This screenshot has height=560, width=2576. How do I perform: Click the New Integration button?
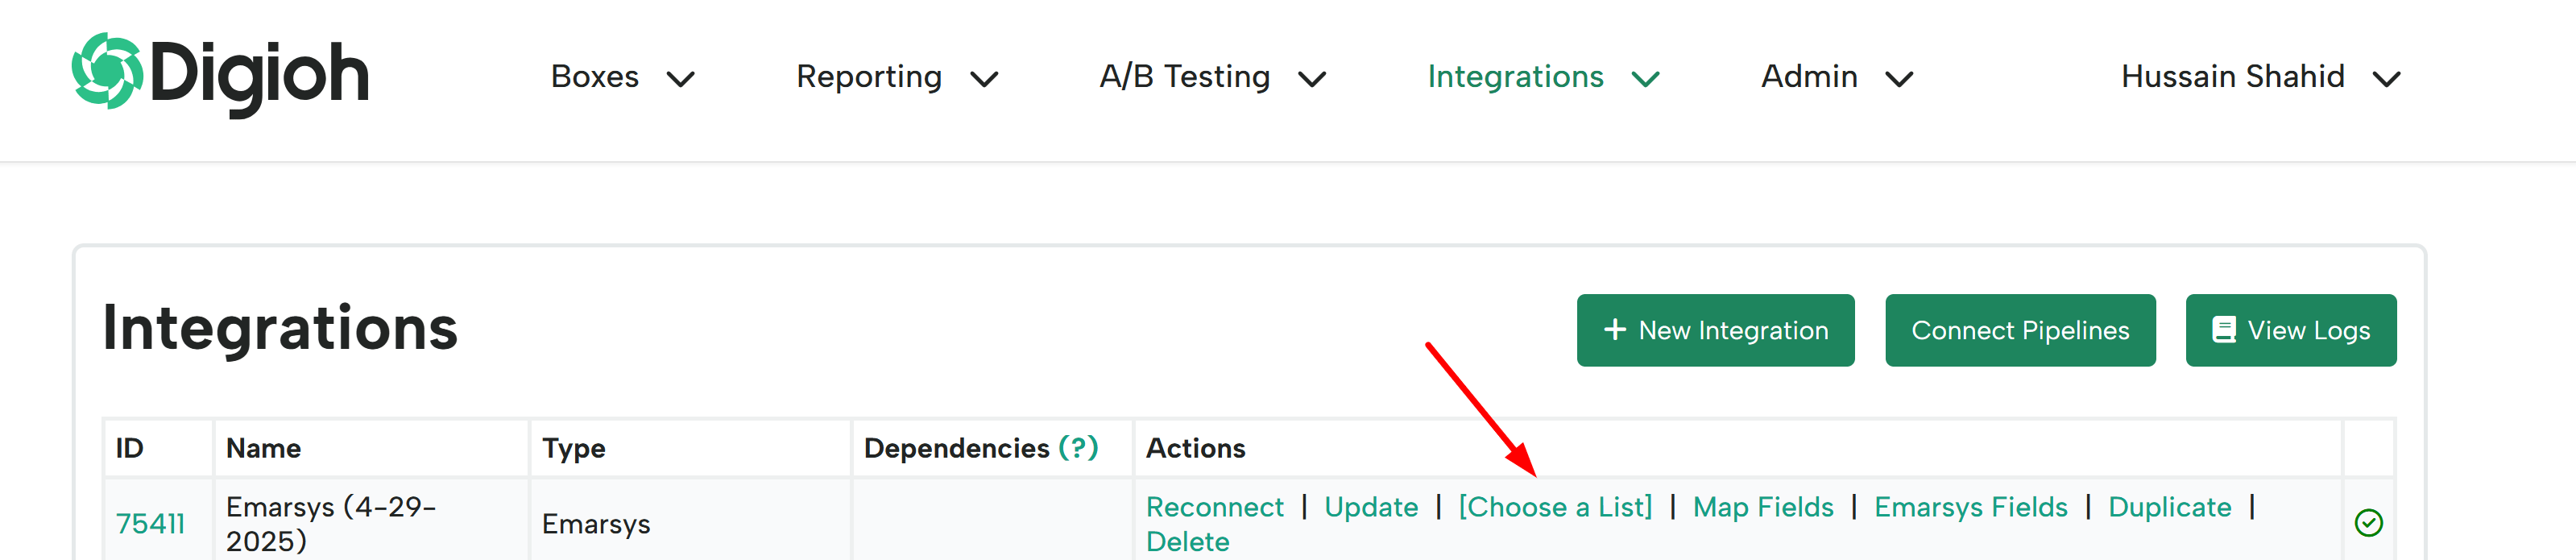(1715, 330)
